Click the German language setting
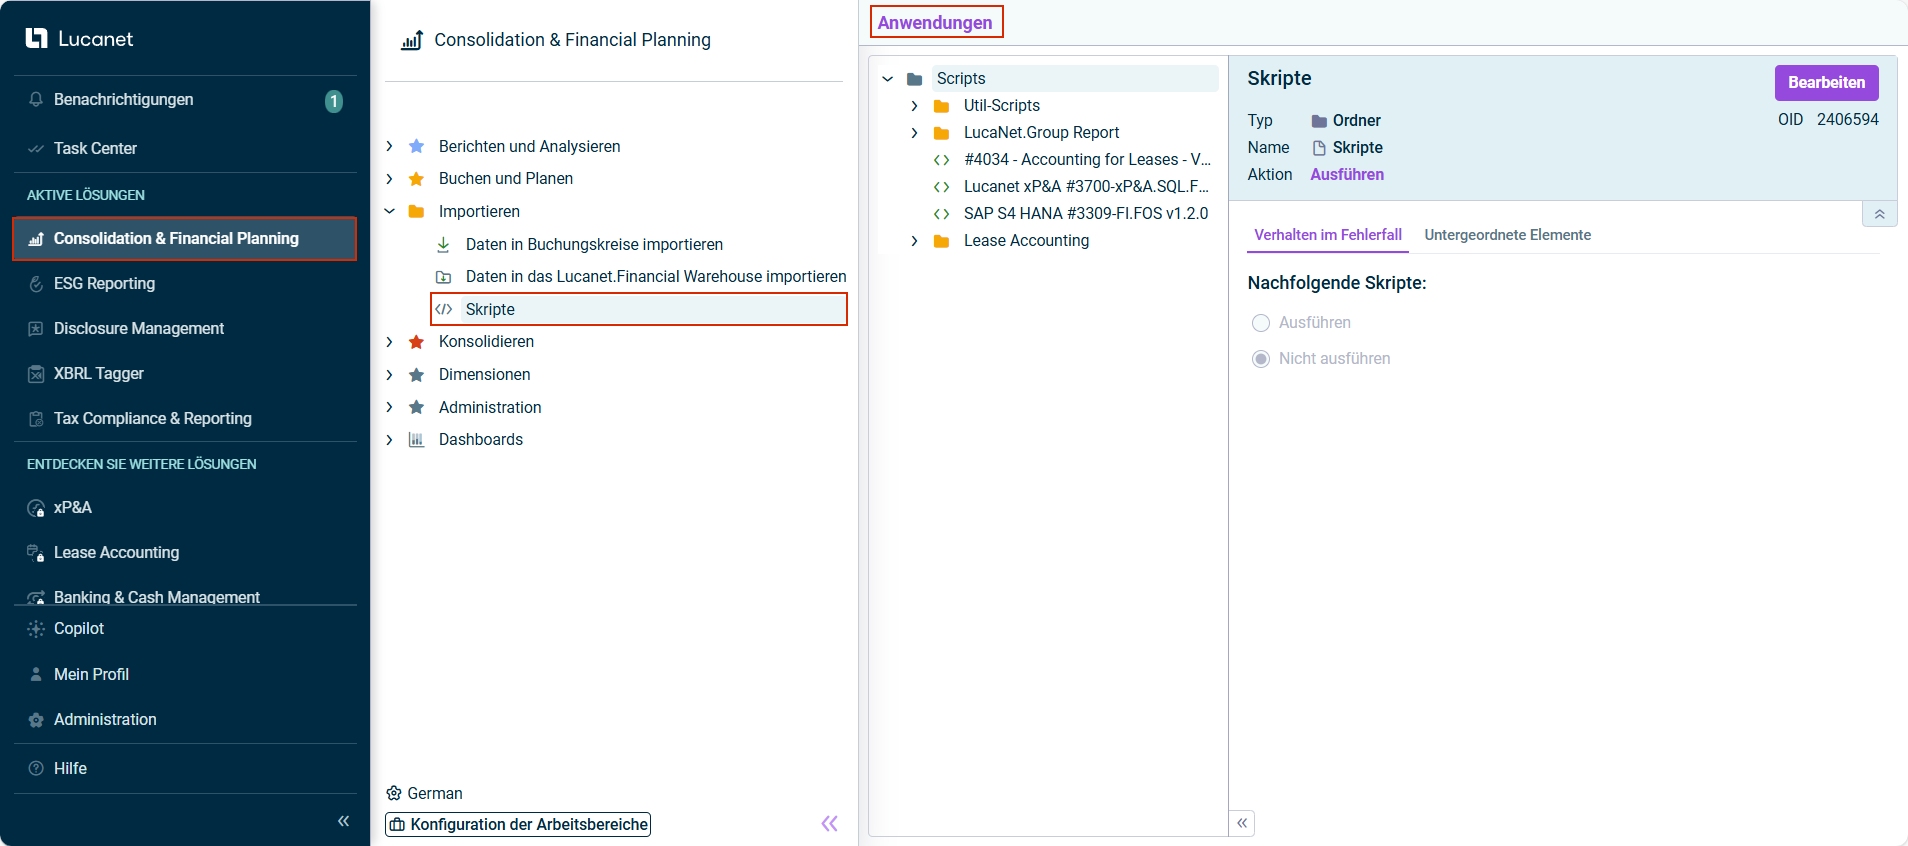1908x846 pixels. coord(435,793)
